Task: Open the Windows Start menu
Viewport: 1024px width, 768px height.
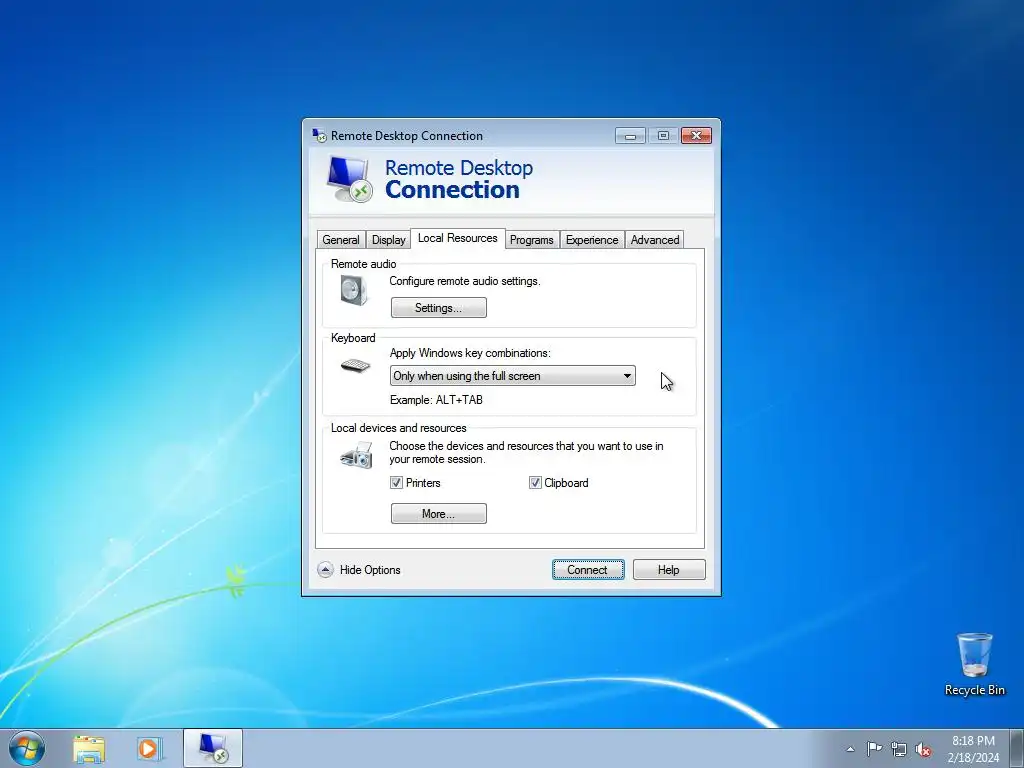Action: tap(27, 748)
